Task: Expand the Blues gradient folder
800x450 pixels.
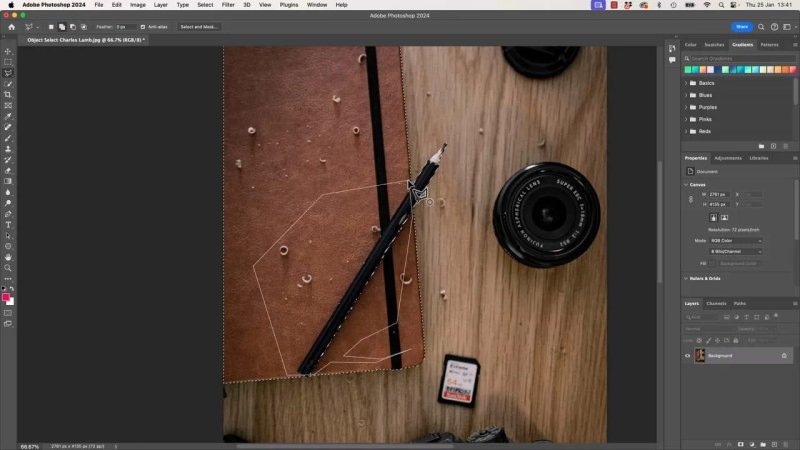Action: [x=686, y=95]
